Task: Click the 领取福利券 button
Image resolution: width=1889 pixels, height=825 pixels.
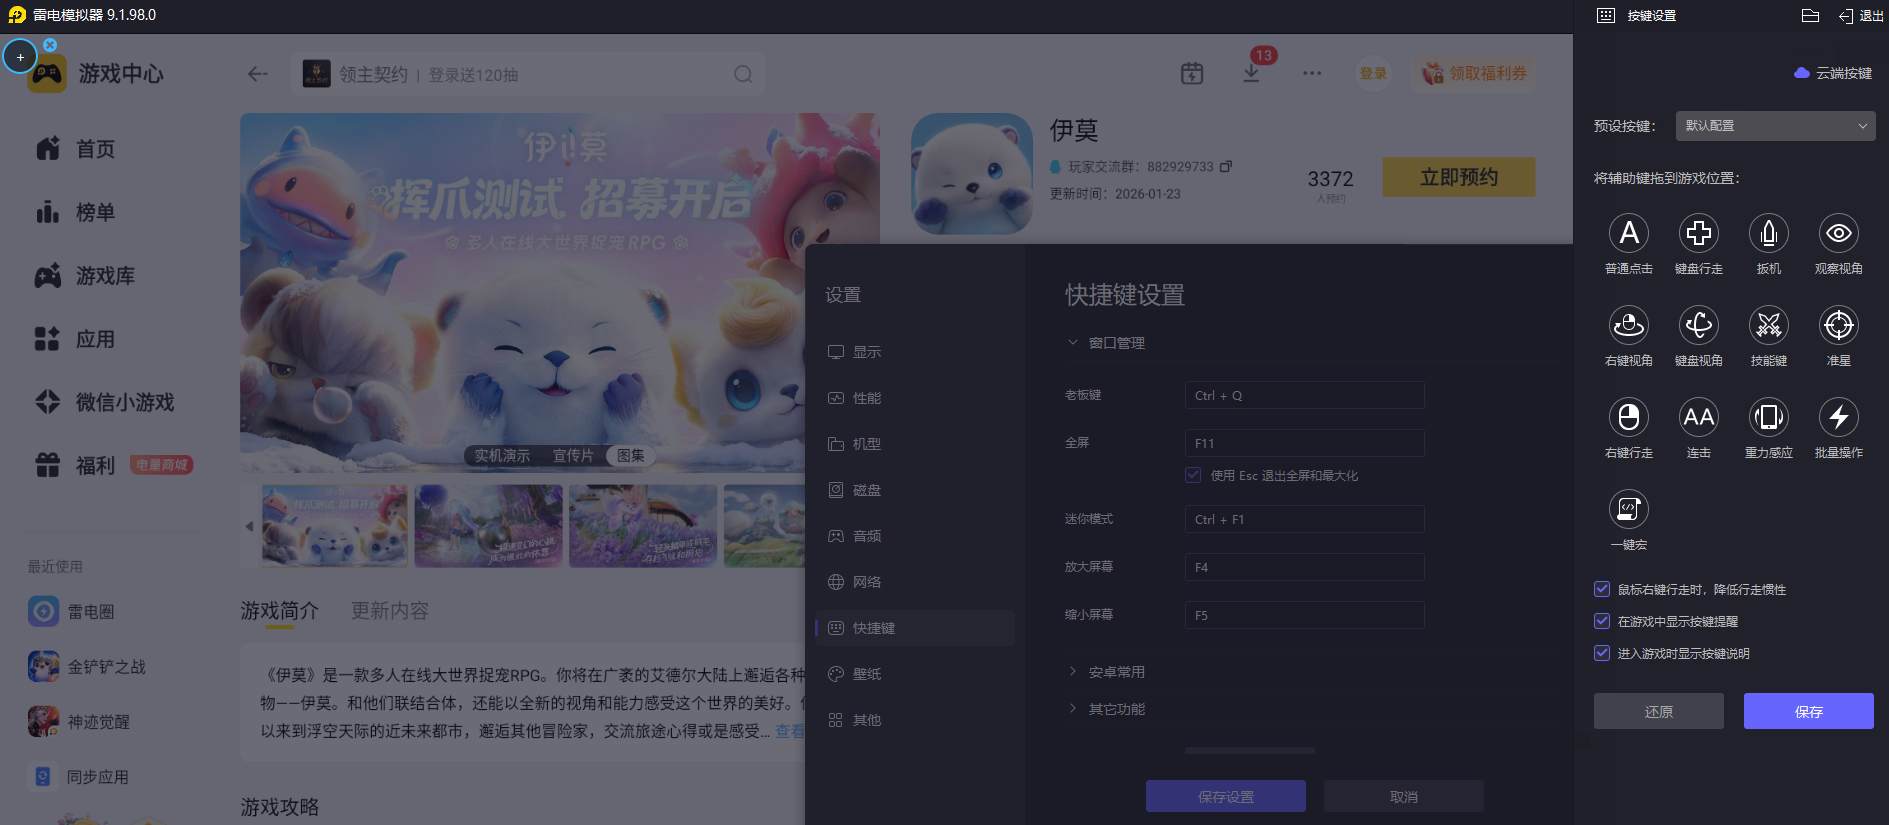Action: 1474,73
